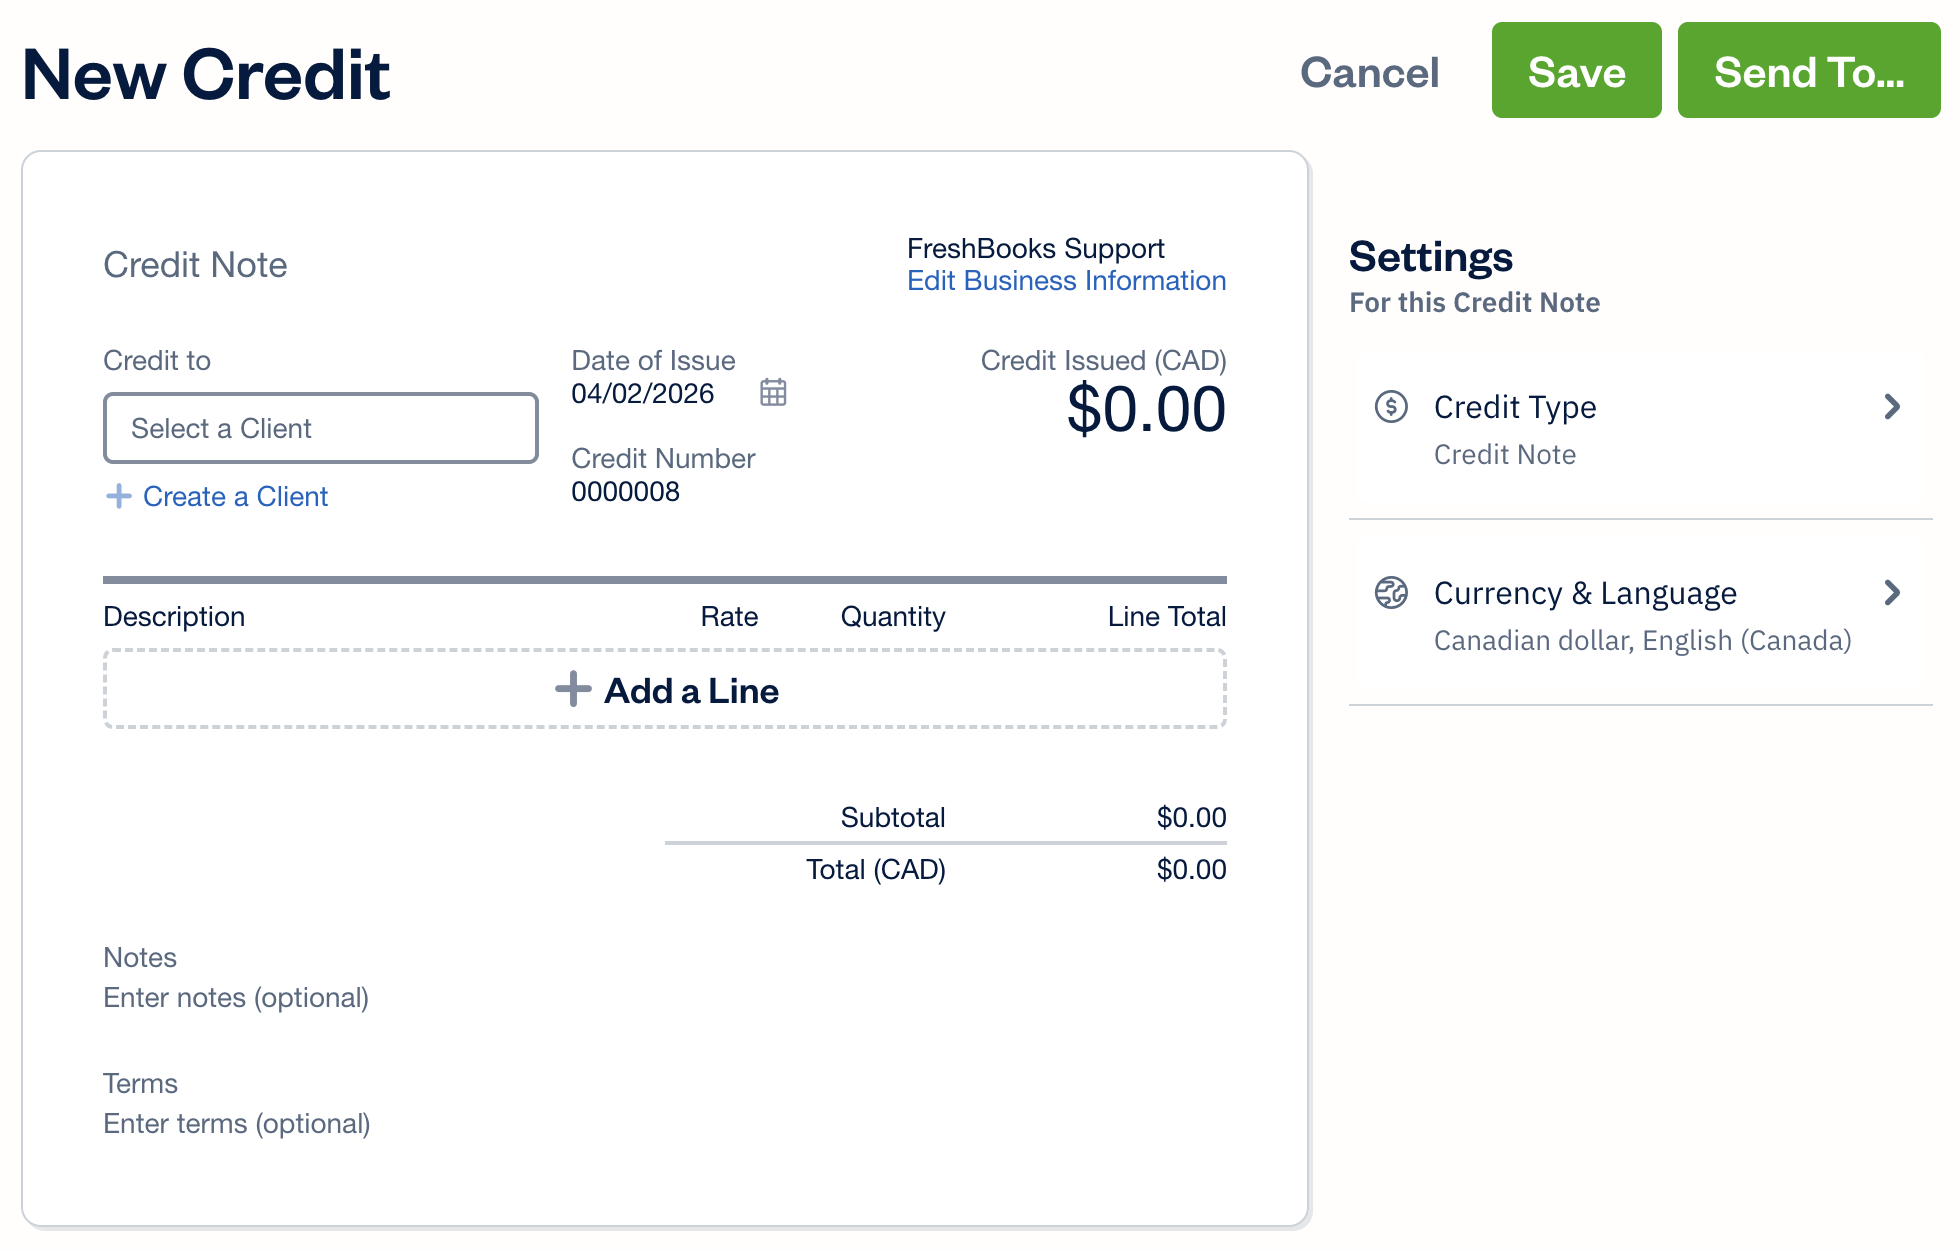1960x1252 pixels.
Task: Expand the Credit Type settings chevron
Action: pyautogui.click(x=1892, y=406)
